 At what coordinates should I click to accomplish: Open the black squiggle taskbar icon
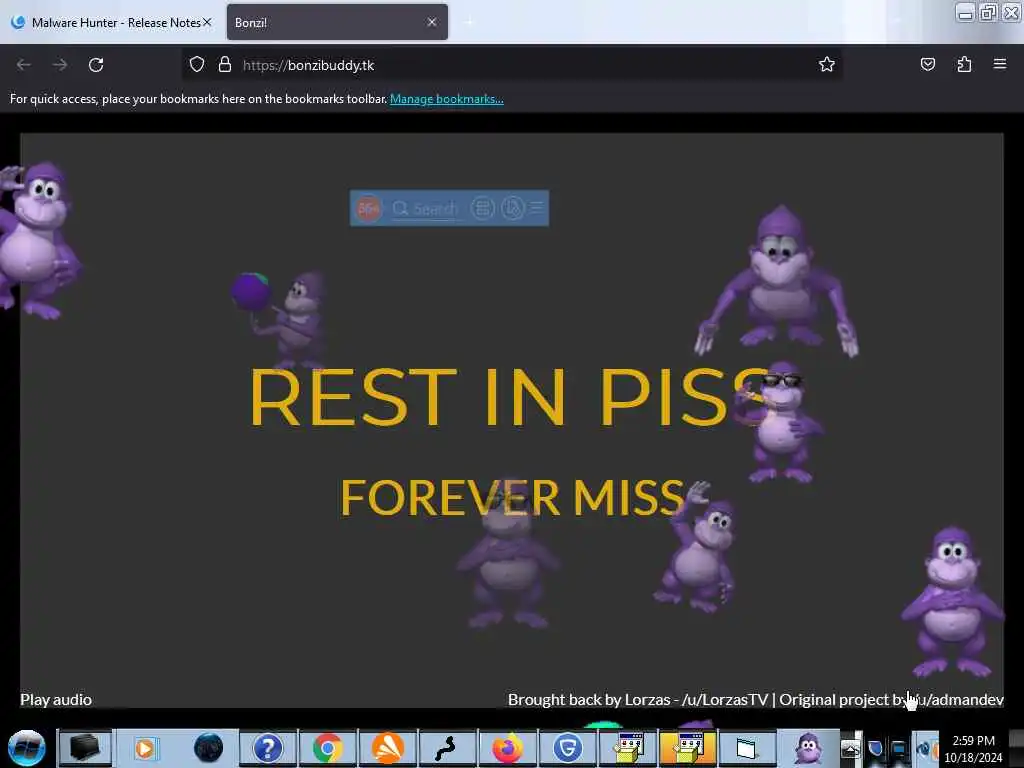click(x=447, y=748)
